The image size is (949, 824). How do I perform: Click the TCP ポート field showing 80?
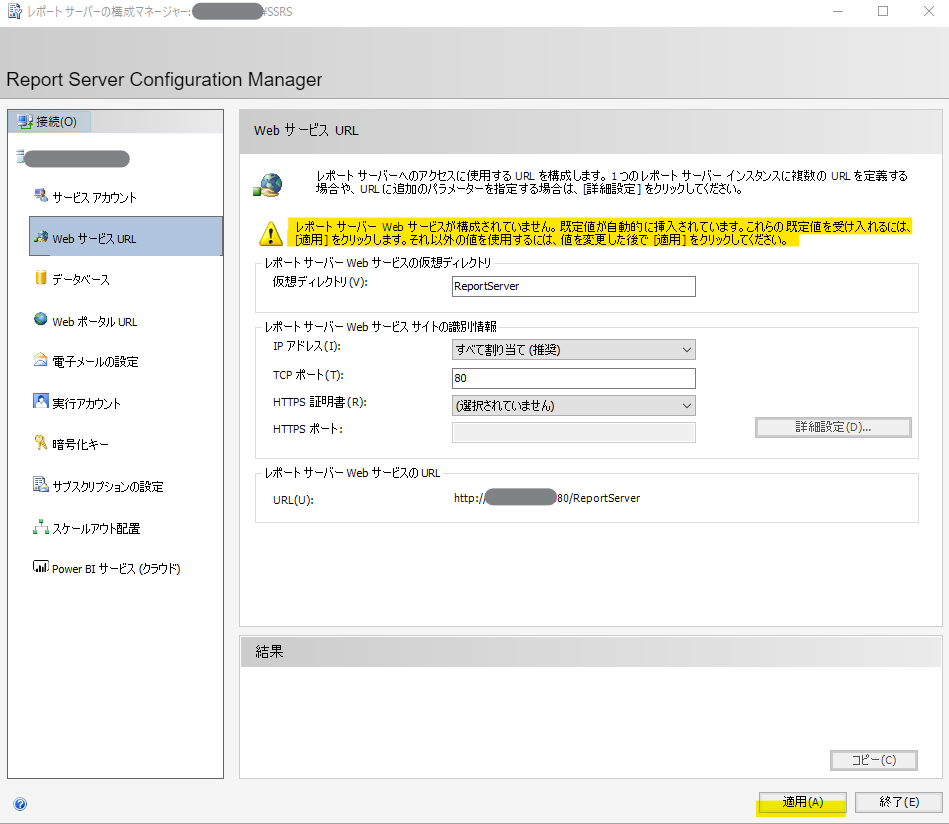(573, 379)
